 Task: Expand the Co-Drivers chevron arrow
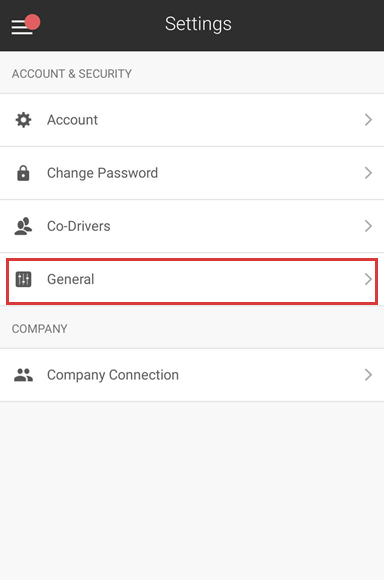pos(368,226)
